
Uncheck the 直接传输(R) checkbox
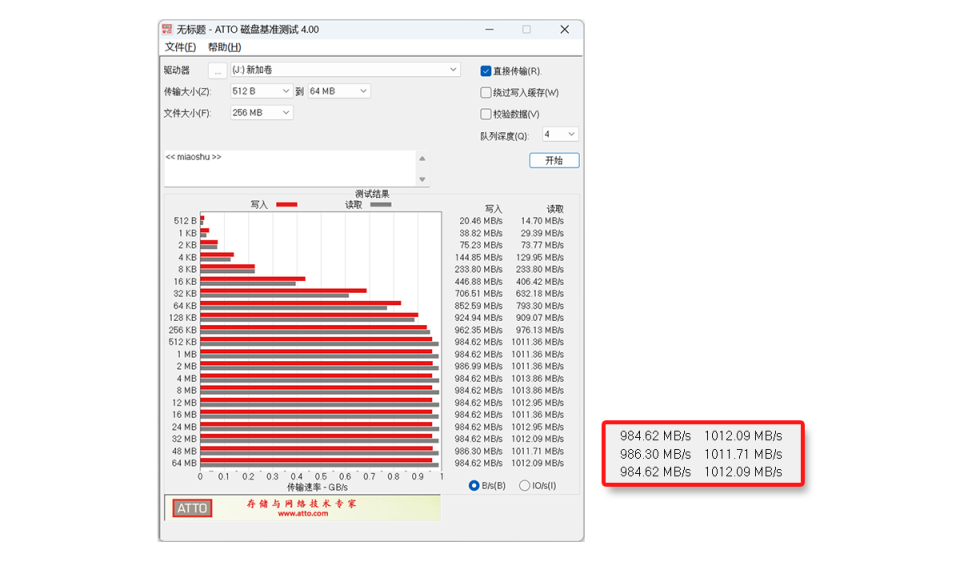pyautogui.click(x=486, y=71)
